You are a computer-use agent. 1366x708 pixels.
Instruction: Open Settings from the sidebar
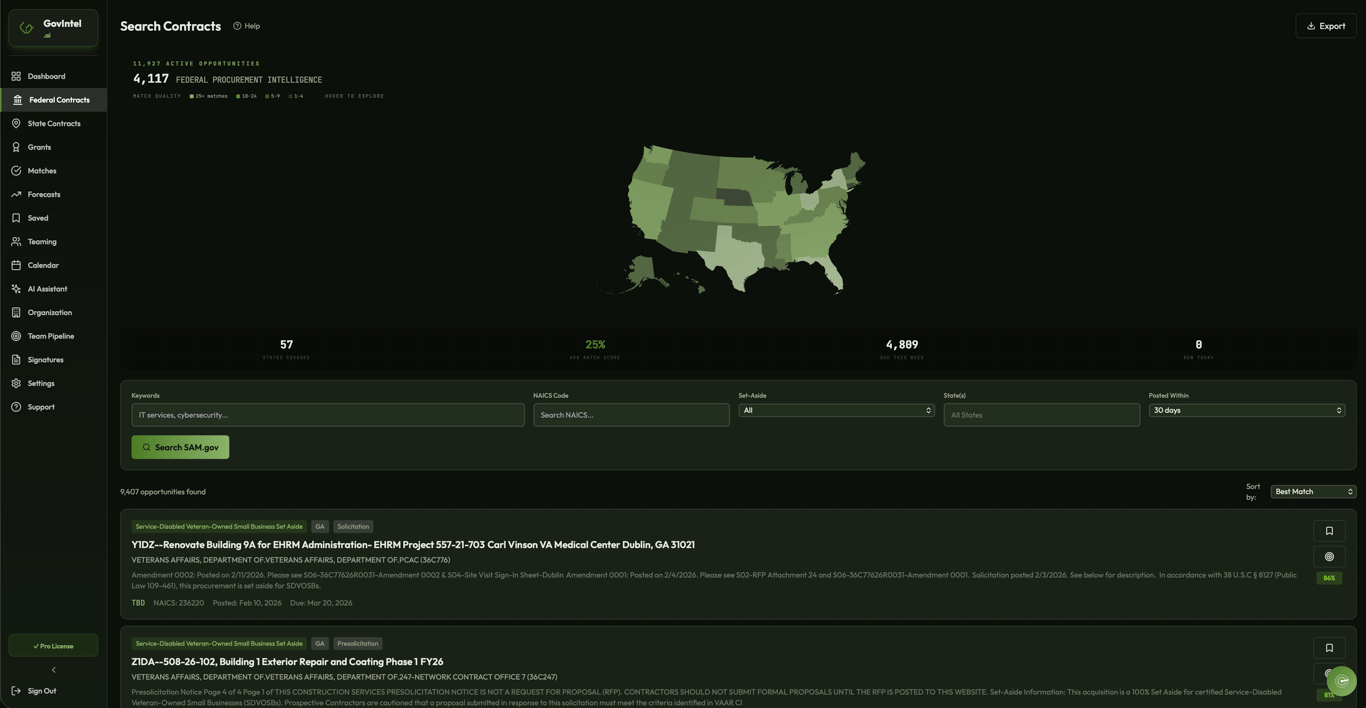(41, 383)
